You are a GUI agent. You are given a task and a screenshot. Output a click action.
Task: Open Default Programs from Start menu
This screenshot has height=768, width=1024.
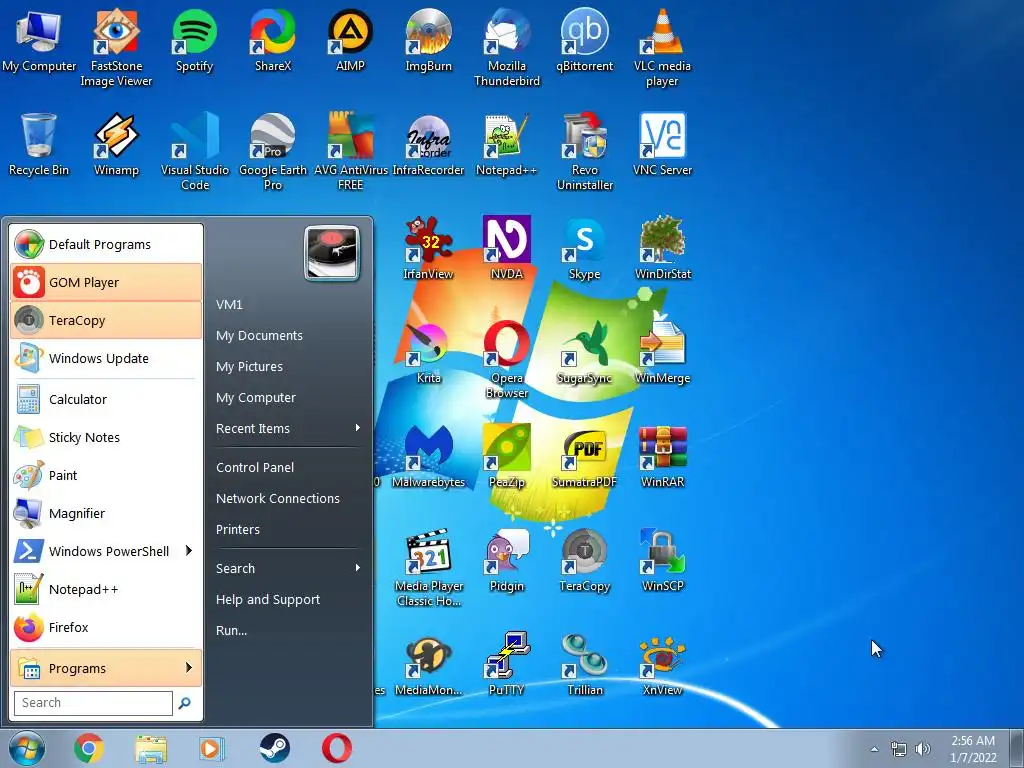[106, 244]
